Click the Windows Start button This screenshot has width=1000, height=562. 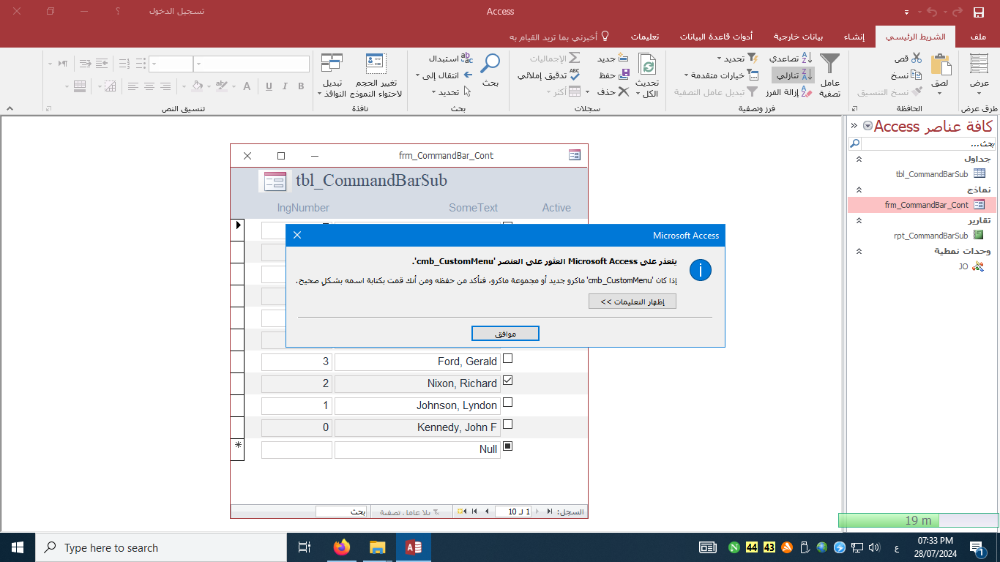click(17, 547)
